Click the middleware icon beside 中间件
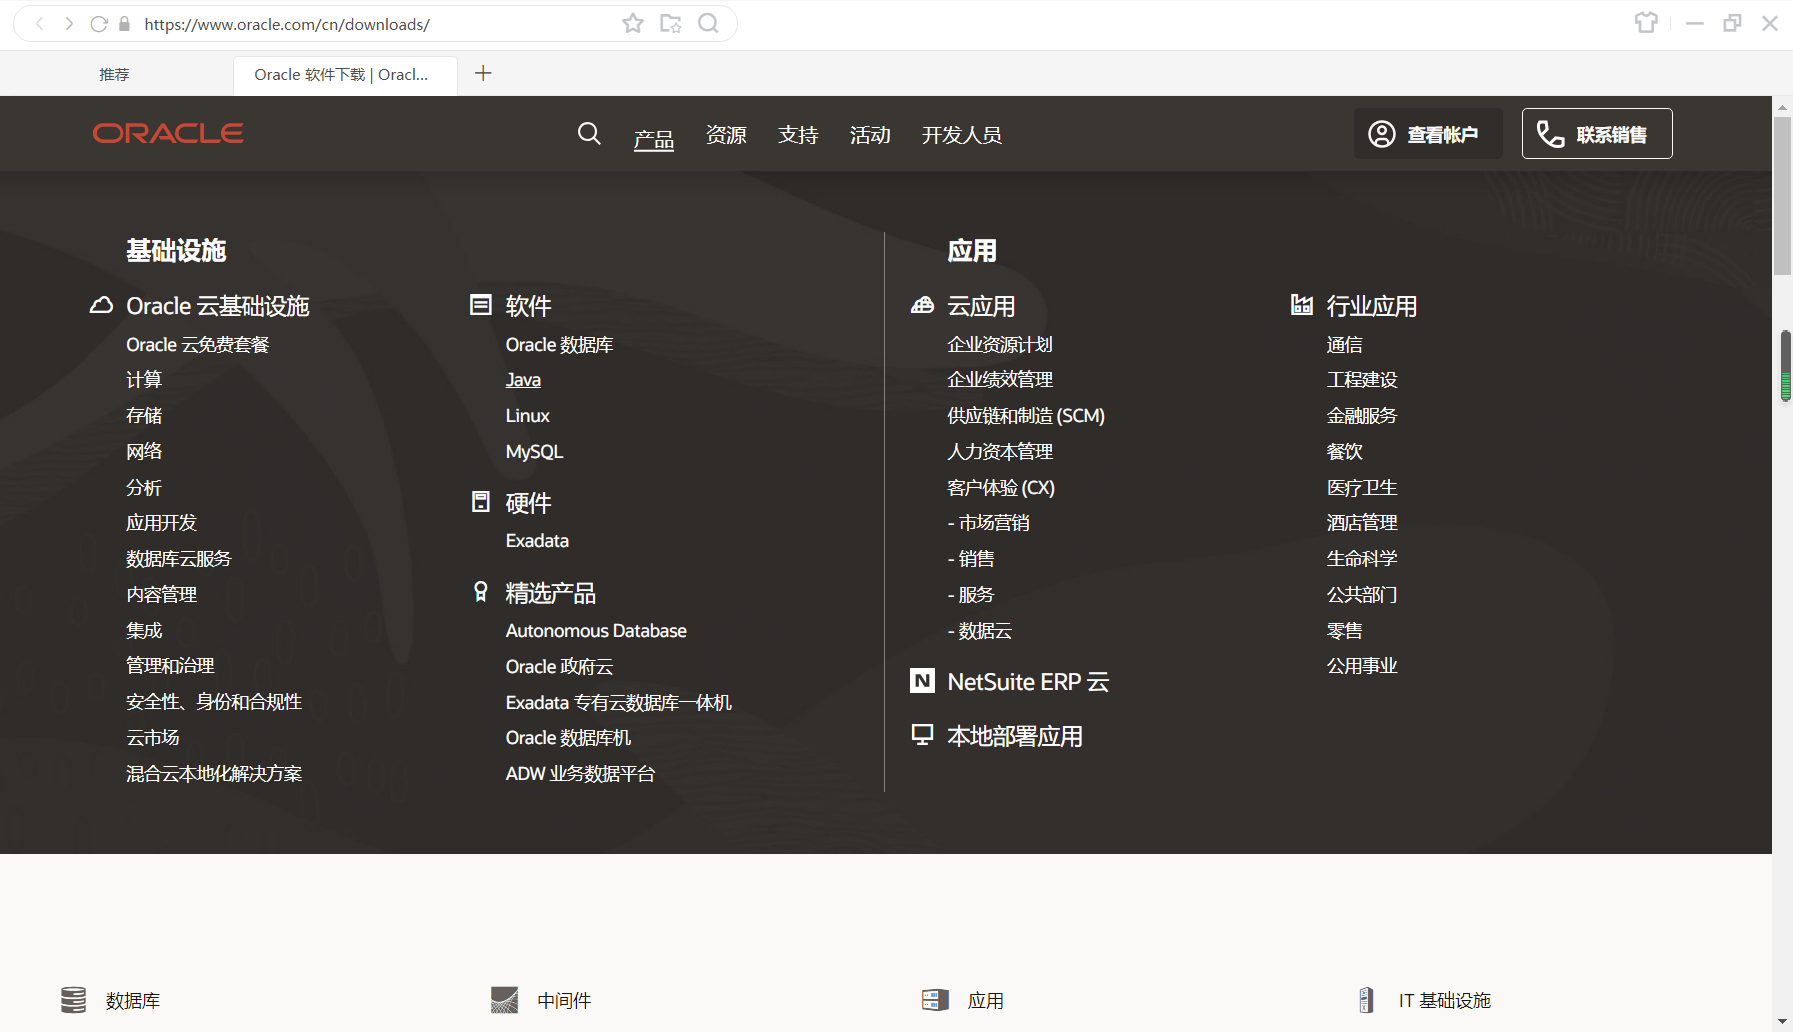 click(x=505, y=1000)
